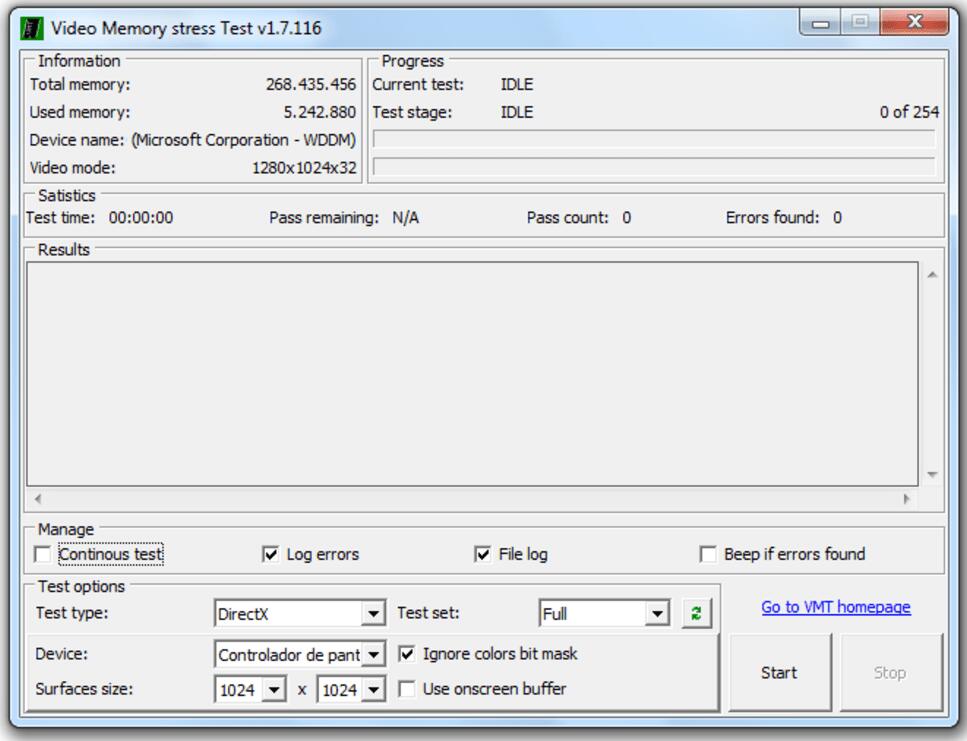
Task: Toggle the File log checkbox
Action: (483, 554)
